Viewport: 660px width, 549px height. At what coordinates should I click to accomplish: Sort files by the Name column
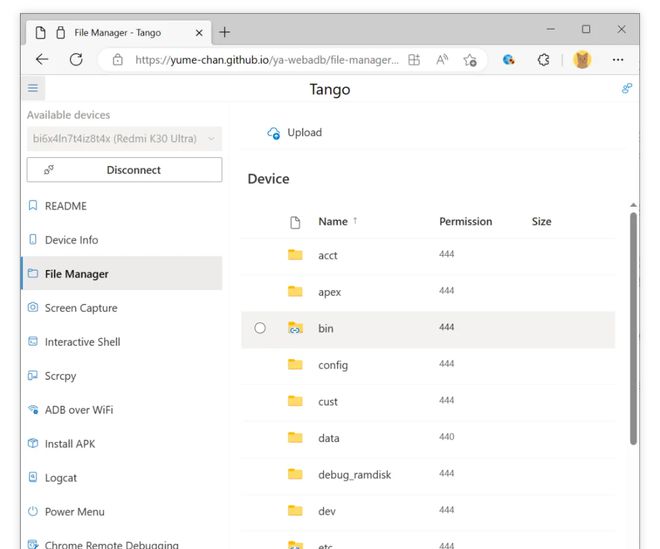tap(333, 221)
